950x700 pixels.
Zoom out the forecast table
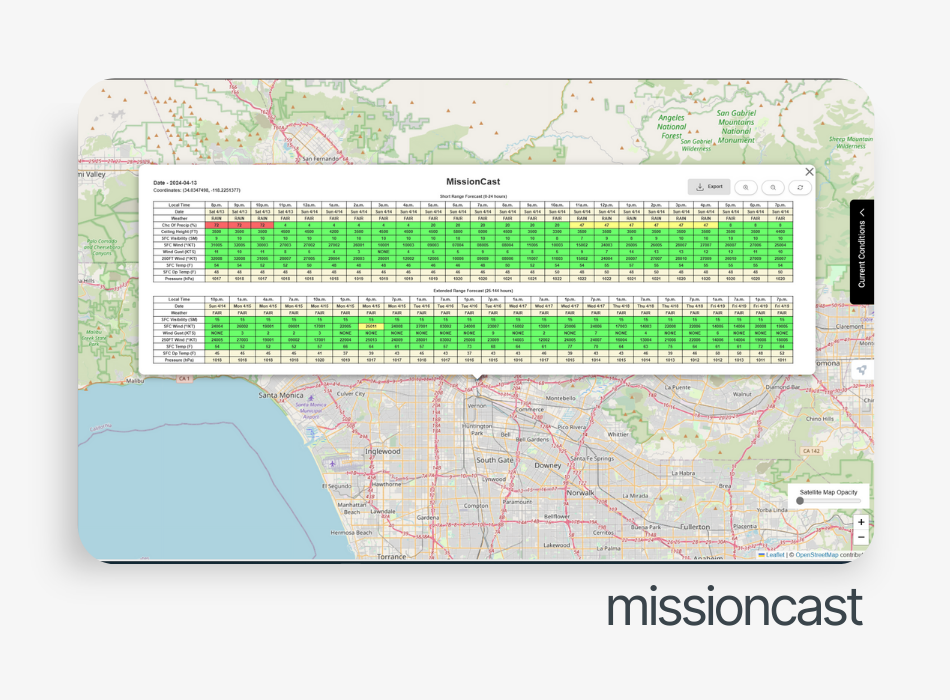tap(773, 187)
